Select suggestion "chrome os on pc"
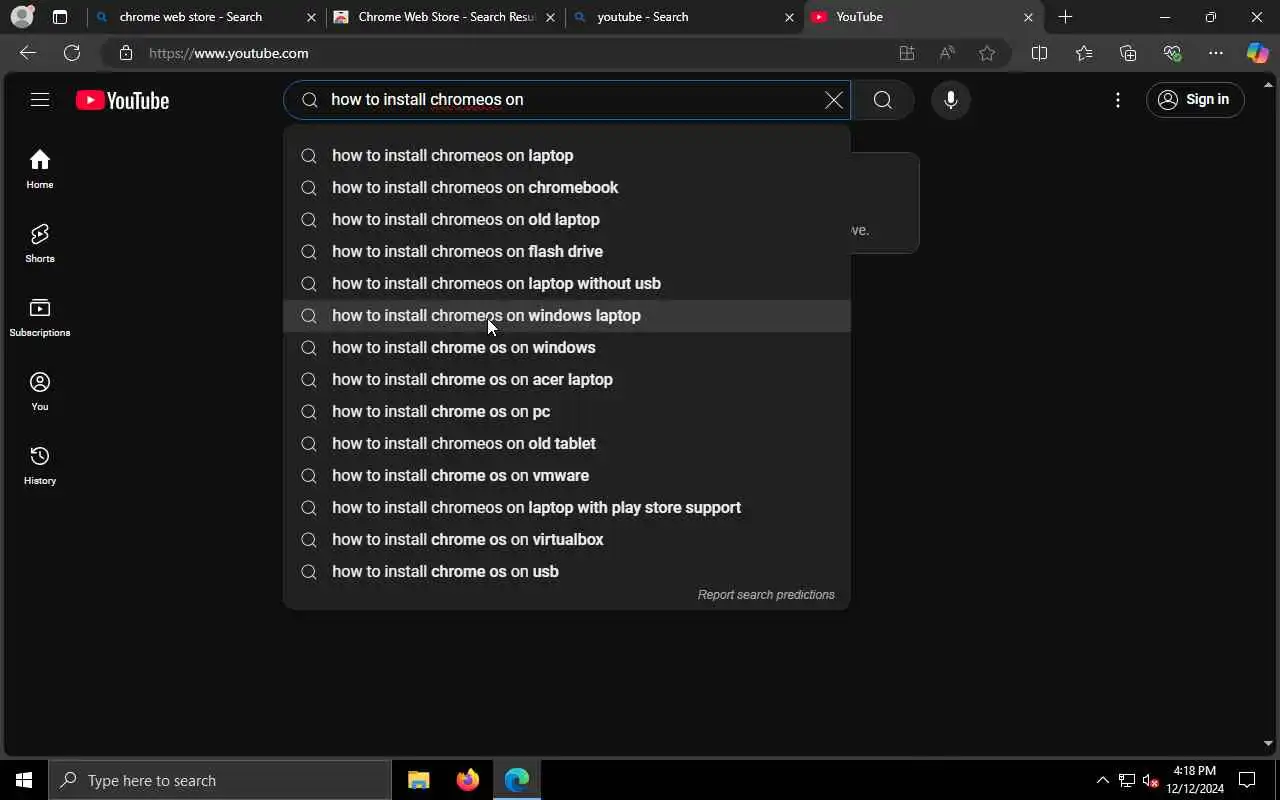Screen dimensions: 1280x800 click(x=567, y=411)
